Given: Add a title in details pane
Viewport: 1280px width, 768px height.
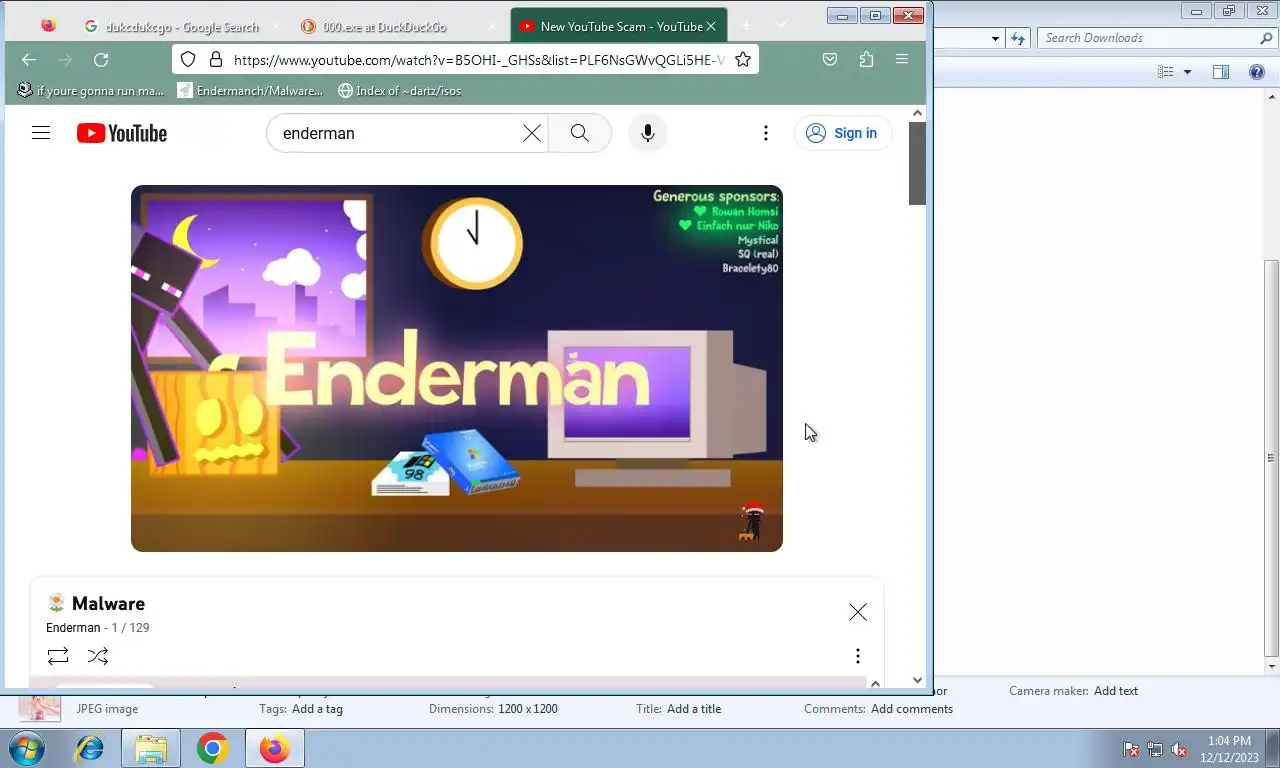Looking at the screenshot, I should (694, 709).
